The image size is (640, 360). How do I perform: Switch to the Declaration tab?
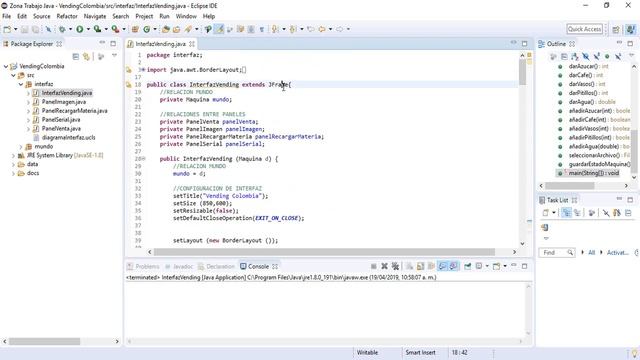pyautogui.click(x=216, y=267)
